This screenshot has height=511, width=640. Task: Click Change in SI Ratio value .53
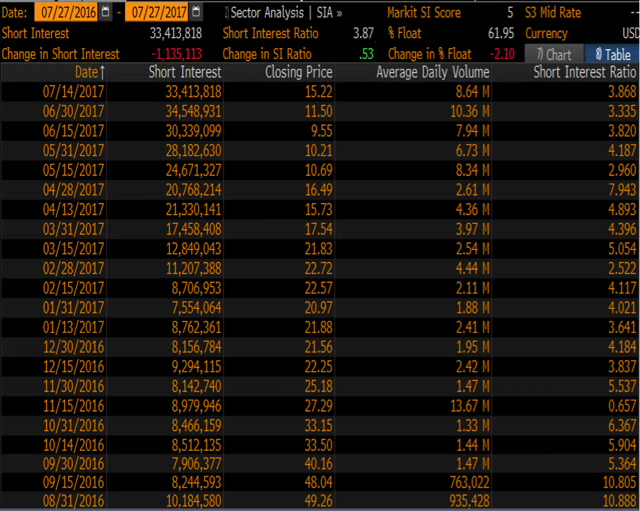(367, 54)
